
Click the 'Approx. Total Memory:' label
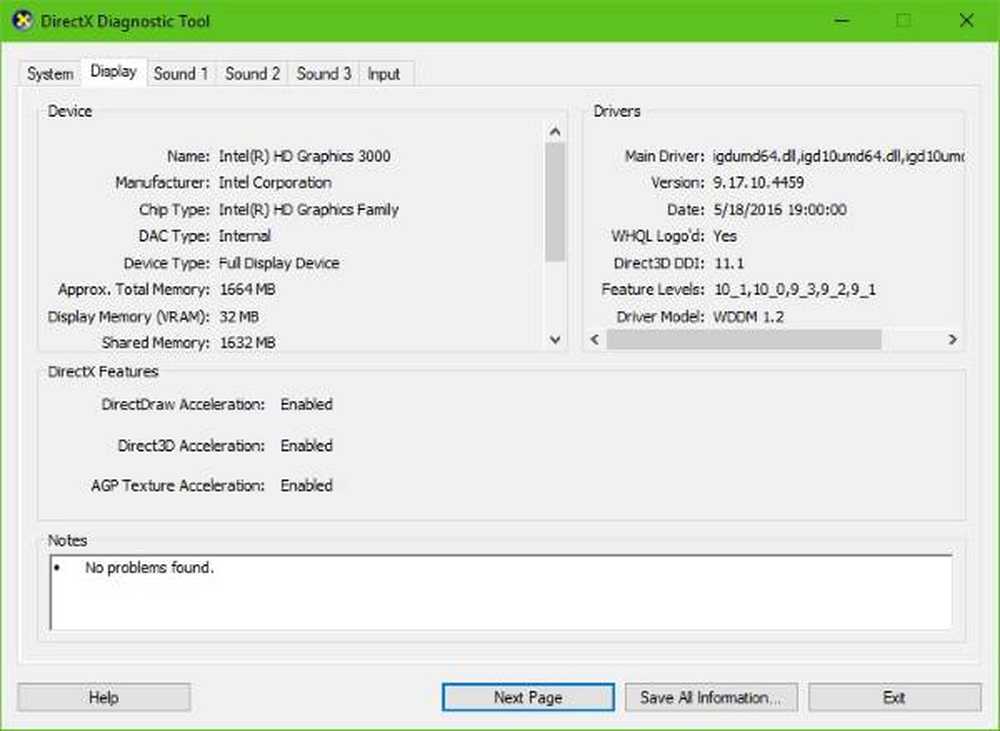pyautogui.click(x=134, y=290)
